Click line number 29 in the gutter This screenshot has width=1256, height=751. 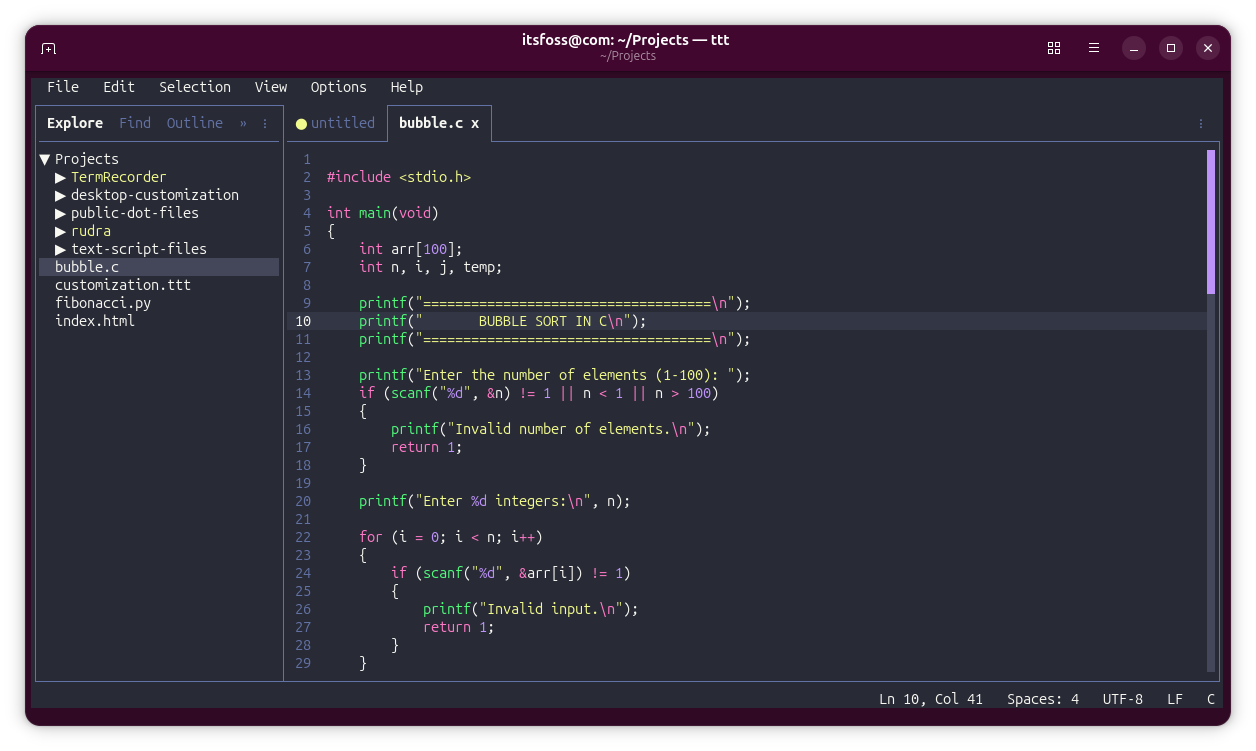pyautogui.click(x=303, y=663)
